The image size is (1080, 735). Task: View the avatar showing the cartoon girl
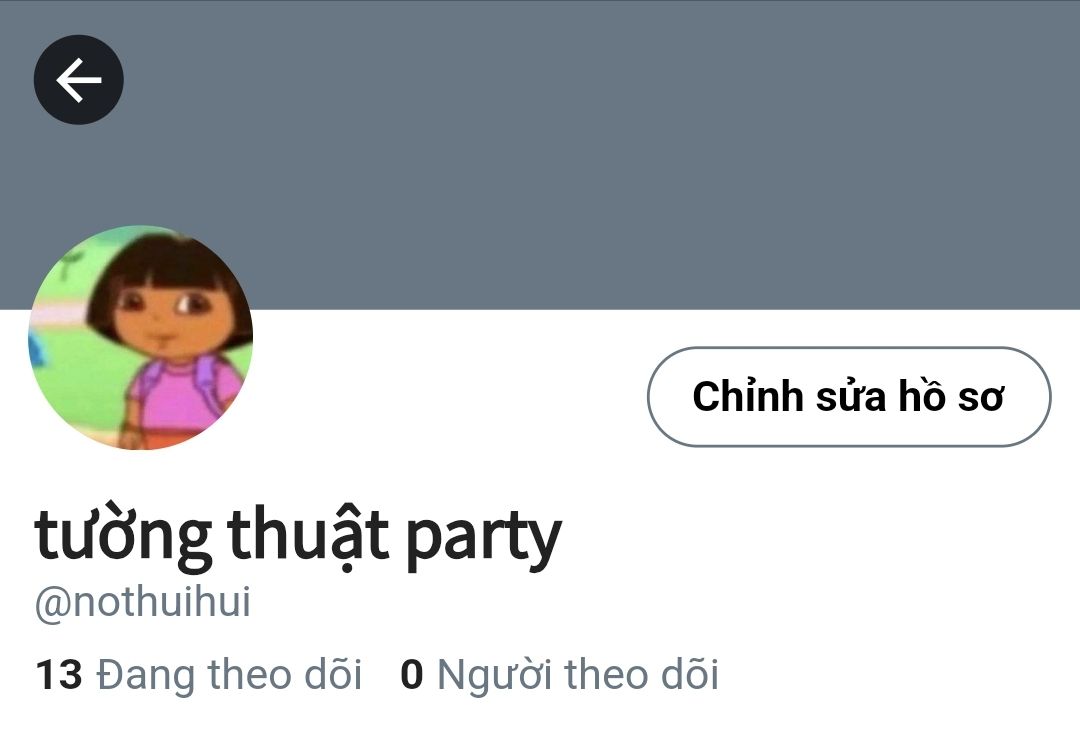(x=141, y=338)
